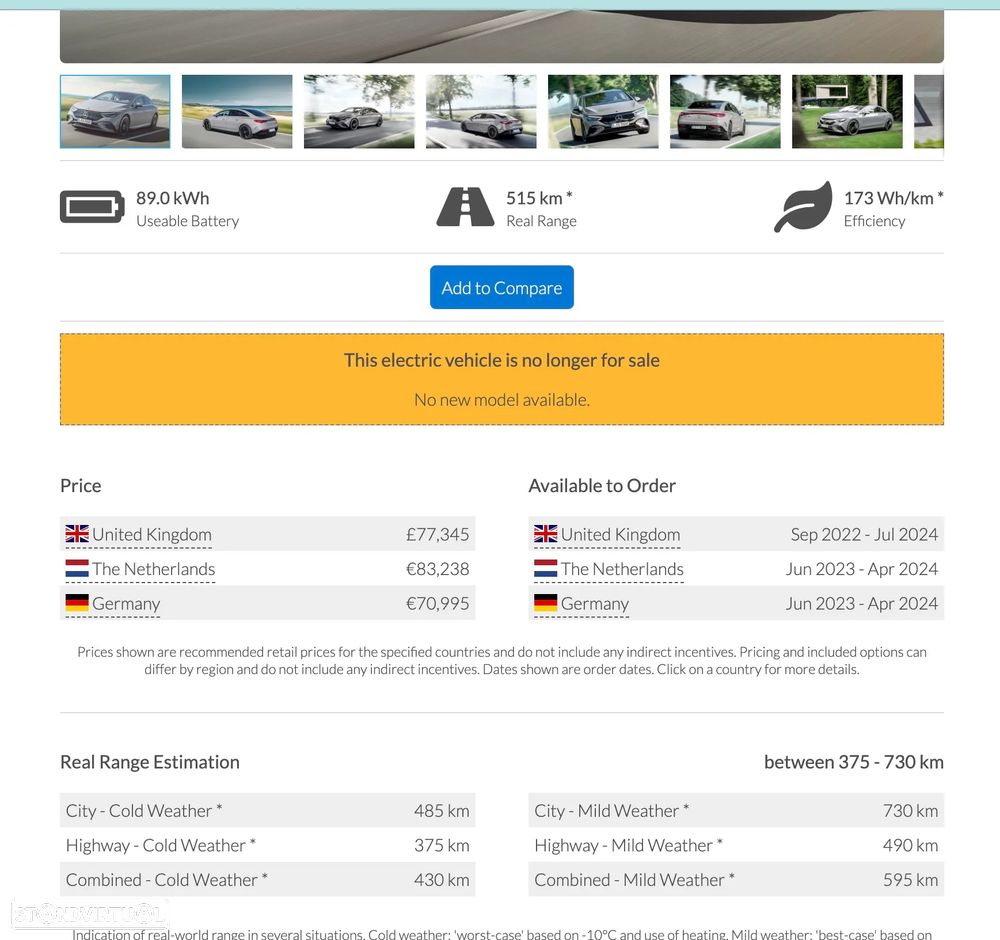
Task: Click Germany Jun 2023 - Apr 2024 dates
Action: [x=862, y=603]
